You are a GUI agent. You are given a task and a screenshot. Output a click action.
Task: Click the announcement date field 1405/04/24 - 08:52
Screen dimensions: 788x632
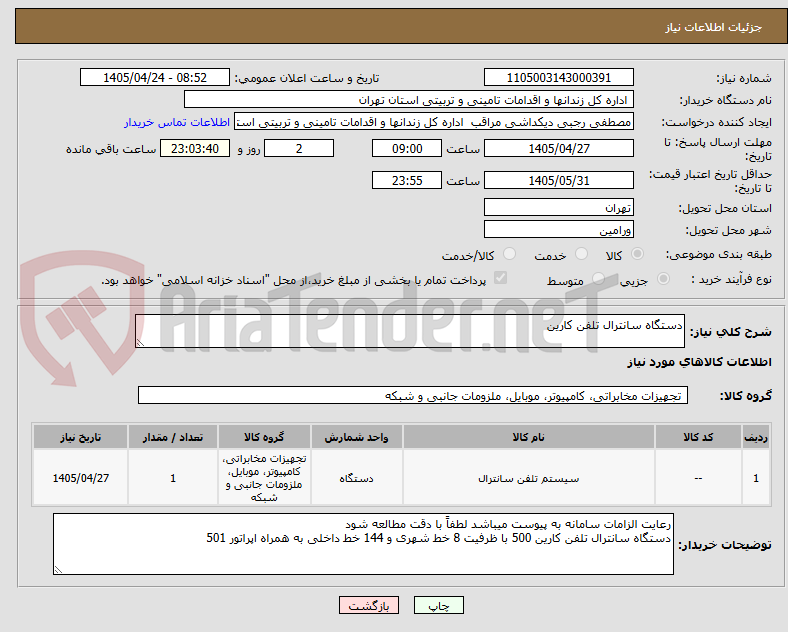tap(155, 77)
